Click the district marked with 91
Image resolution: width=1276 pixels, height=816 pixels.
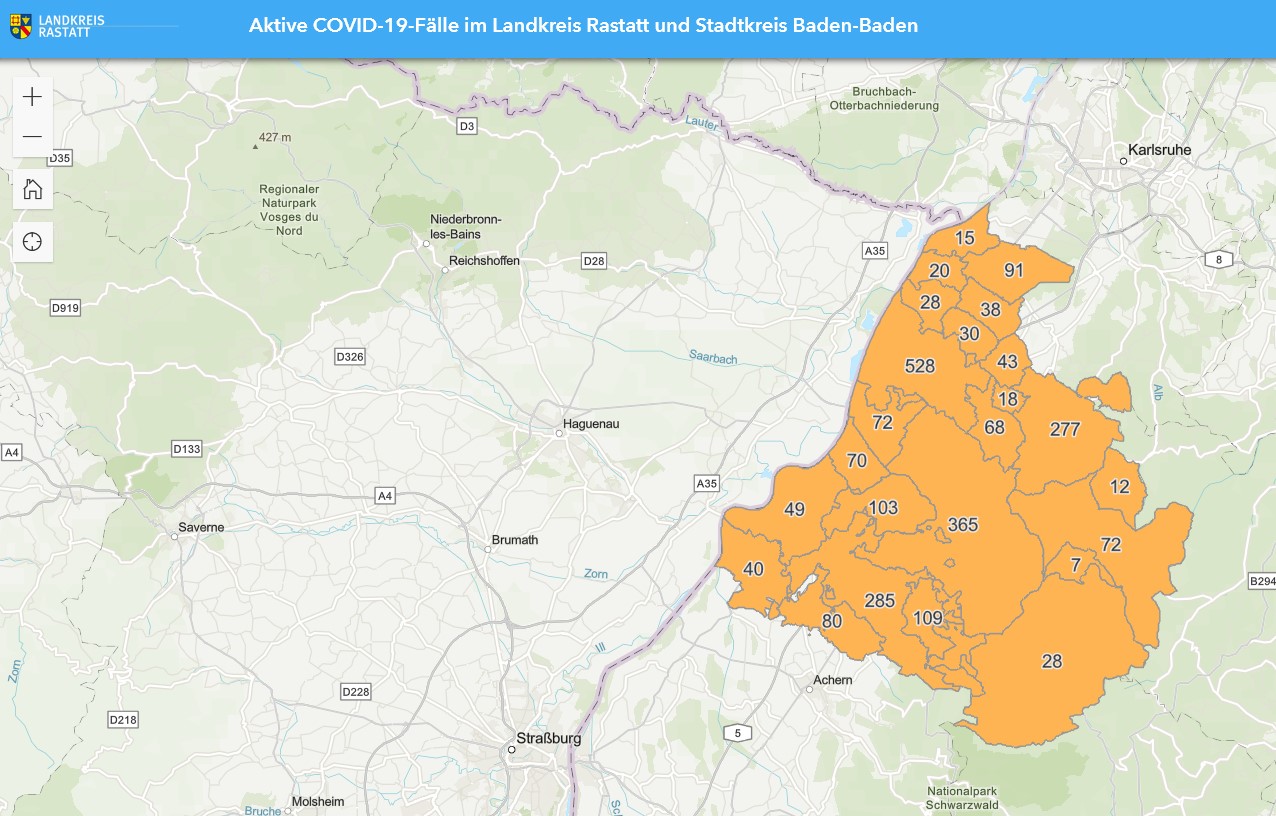click(x=1014, y=271)
